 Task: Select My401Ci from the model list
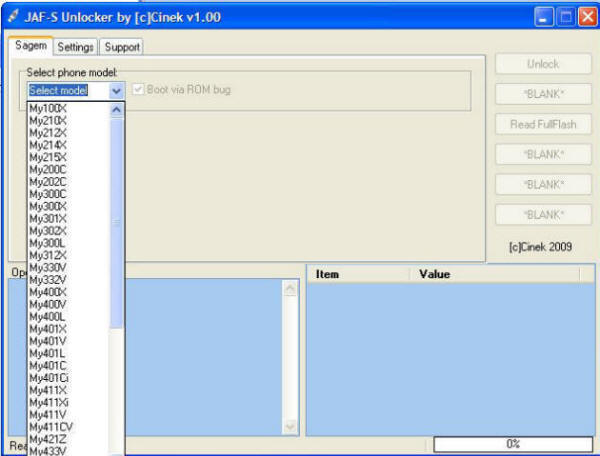tap(69, 378)
